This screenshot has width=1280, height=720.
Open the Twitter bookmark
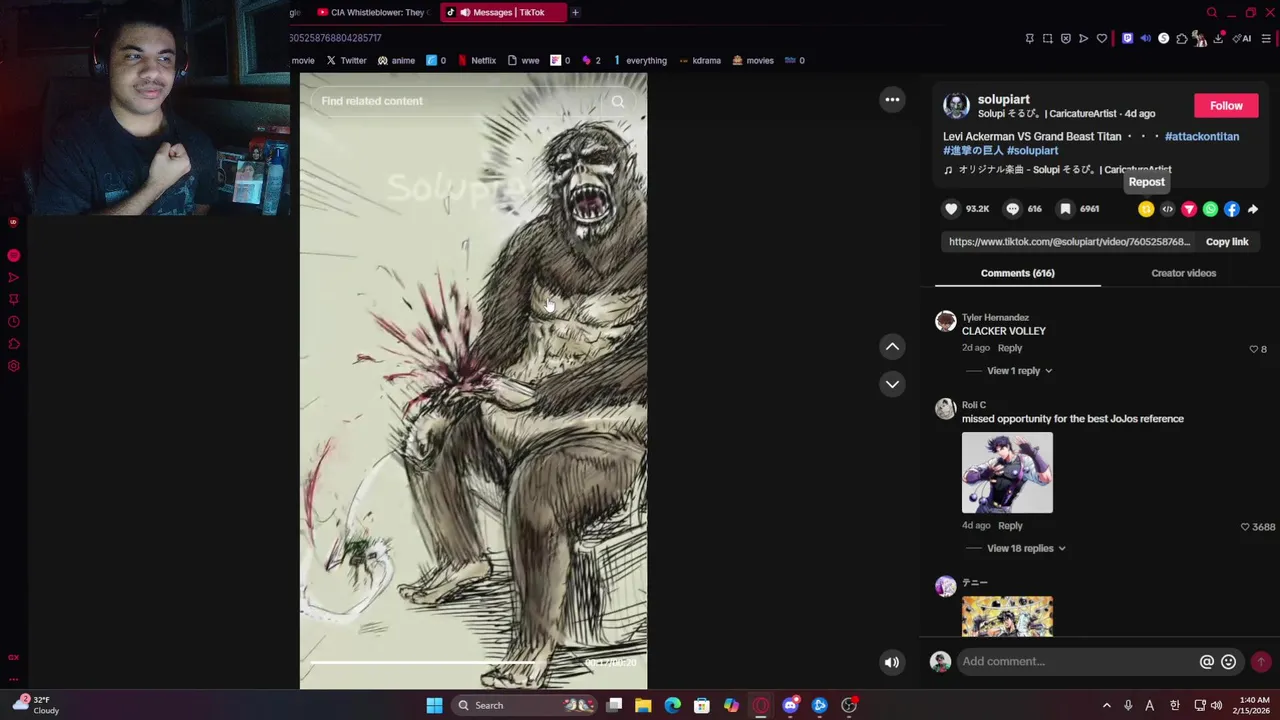[346, 61]
